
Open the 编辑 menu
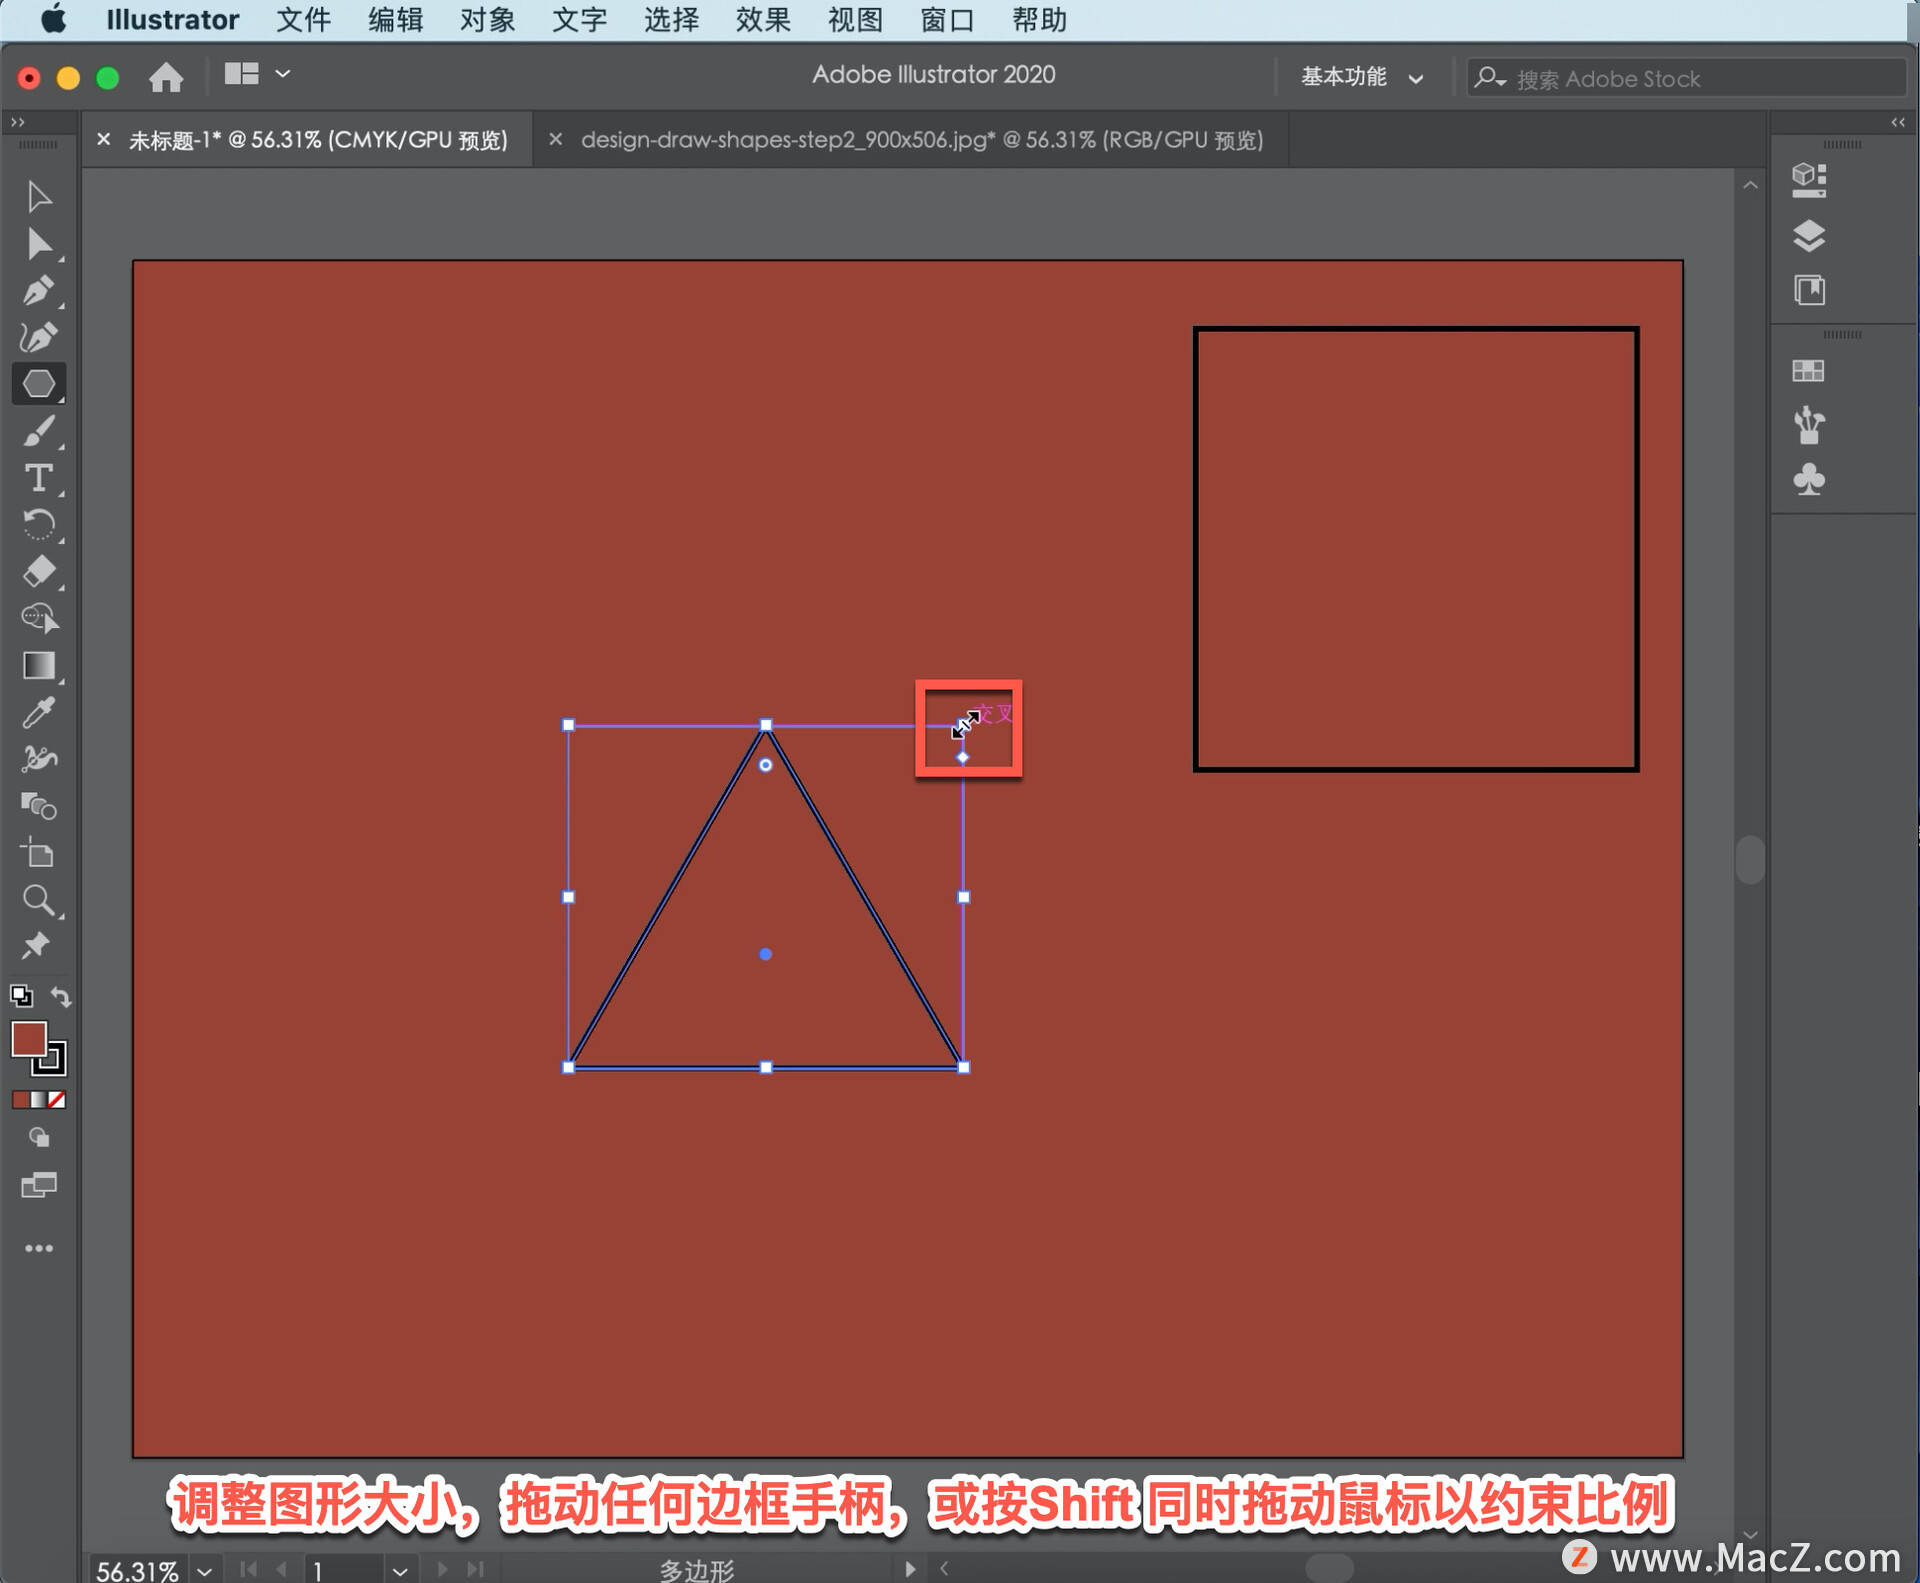[x=396, y=20]
